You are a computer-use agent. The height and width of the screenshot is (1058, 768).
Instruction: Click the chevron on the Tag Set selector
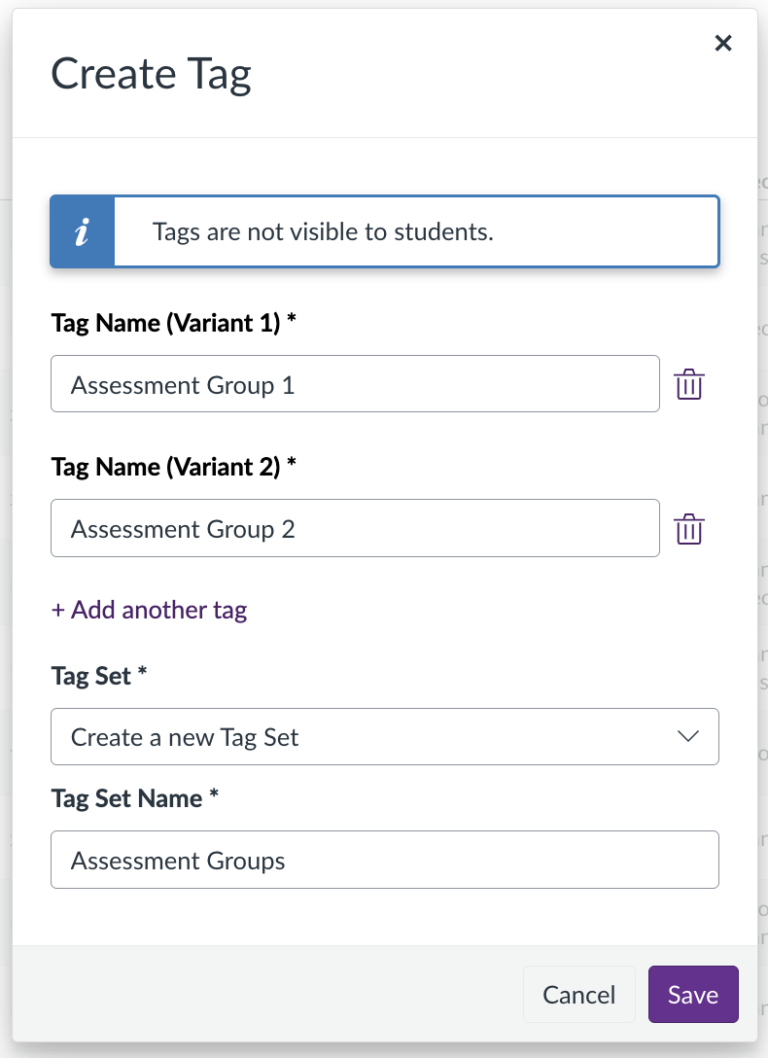pos(687,737)
